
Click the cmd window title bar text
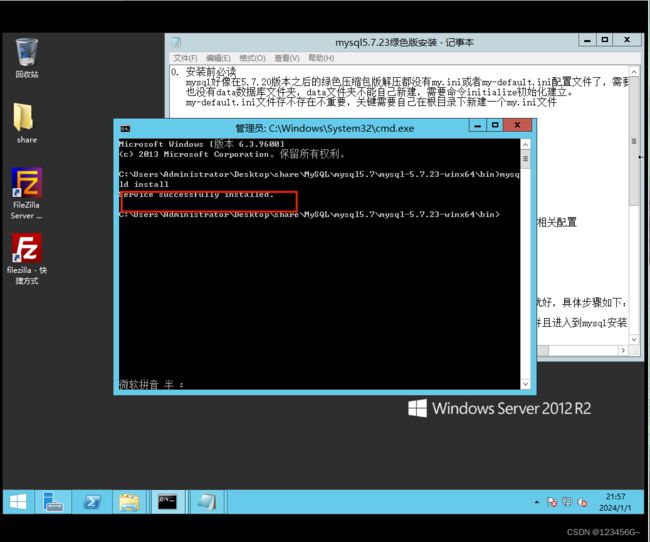click(x=325, y=129)
